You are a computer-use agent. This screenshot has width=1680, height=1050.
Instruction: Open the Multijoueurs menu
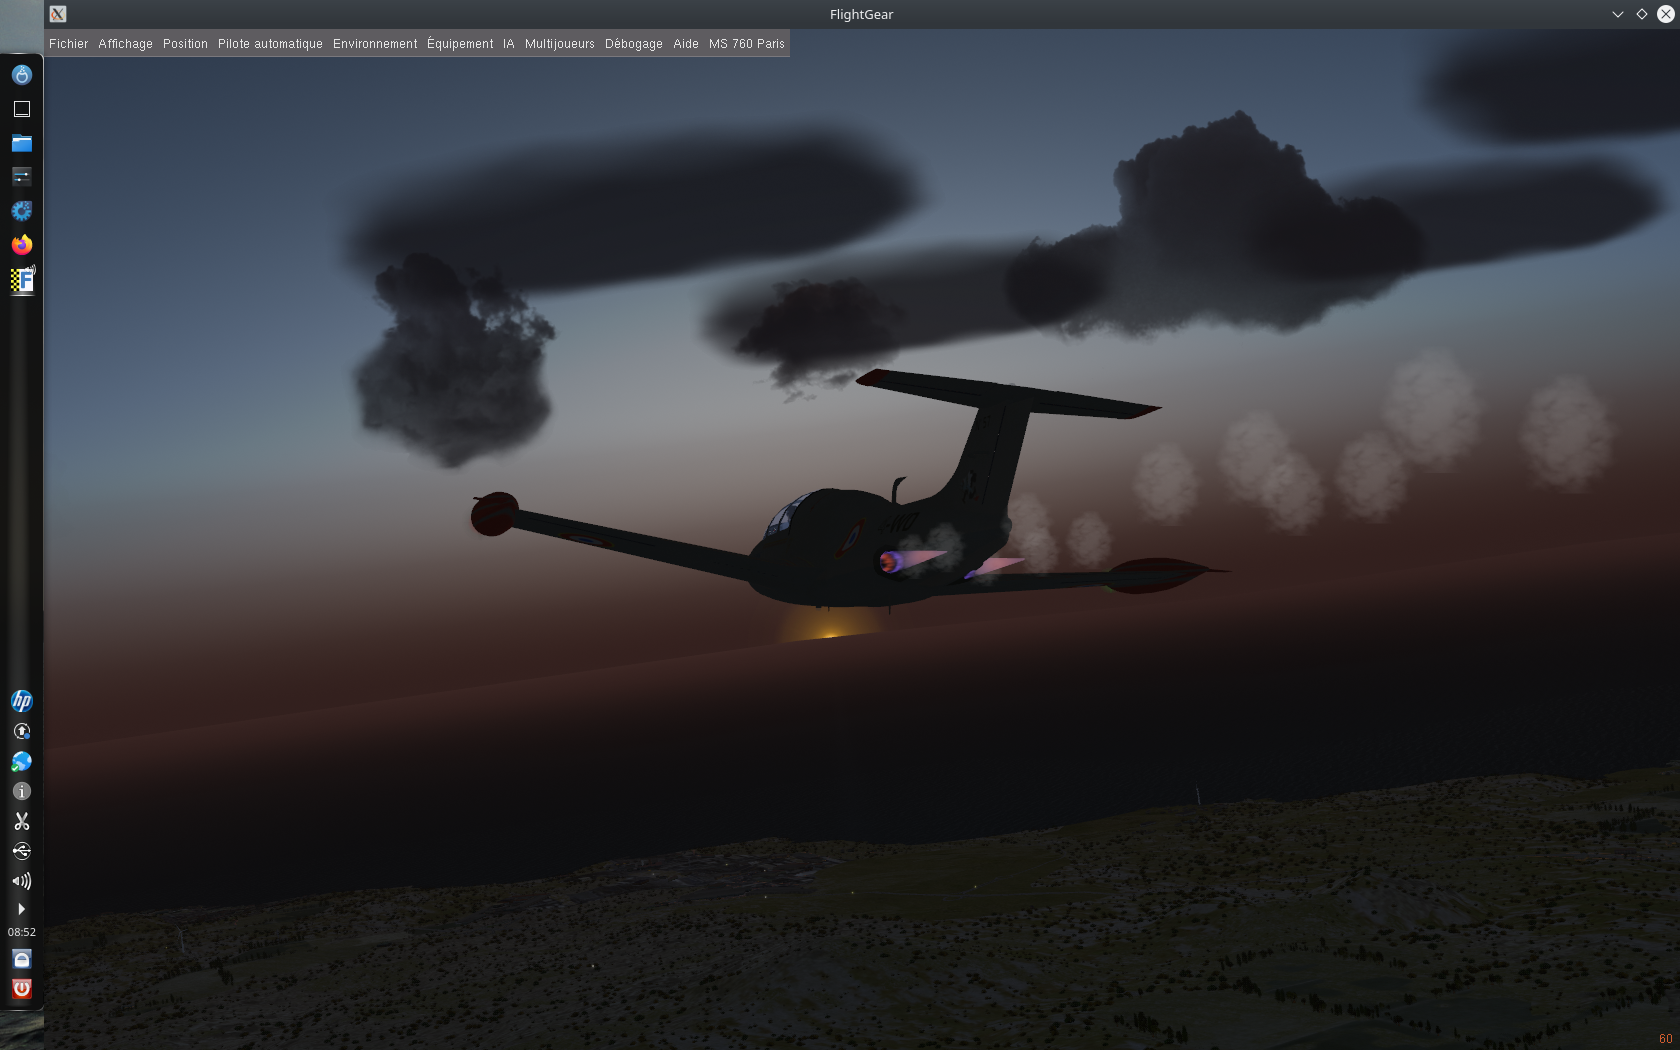[559, 44]
